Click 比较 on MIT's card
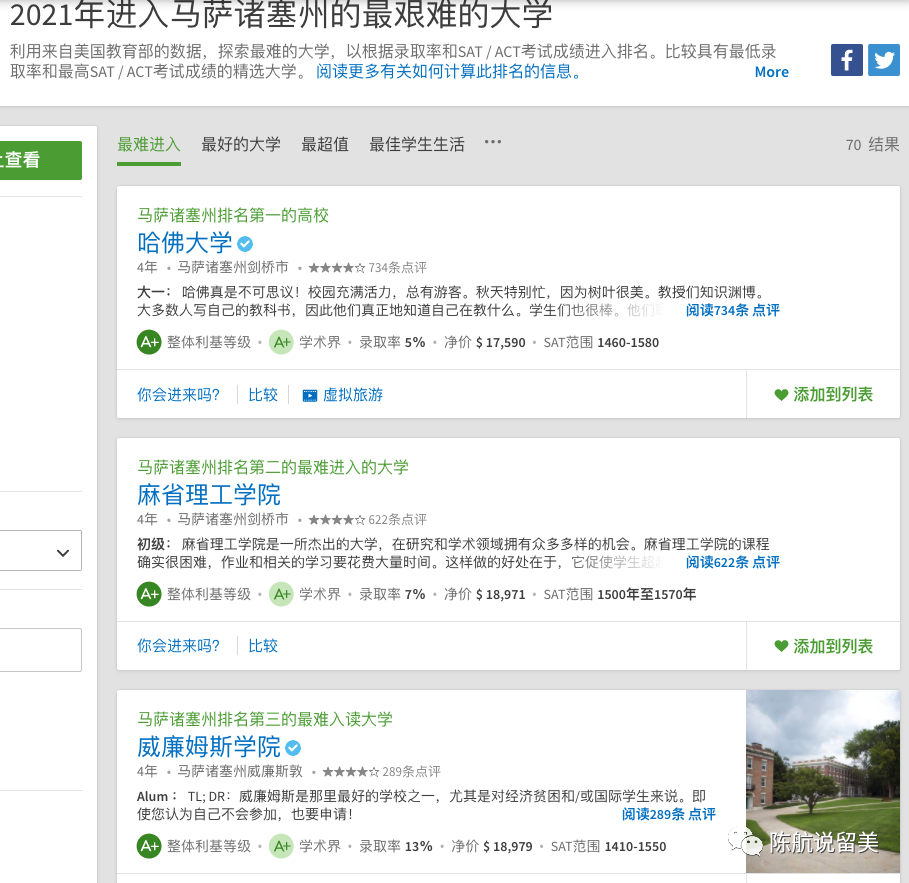This screenshot has height=883, width=909. click(263, 646)
